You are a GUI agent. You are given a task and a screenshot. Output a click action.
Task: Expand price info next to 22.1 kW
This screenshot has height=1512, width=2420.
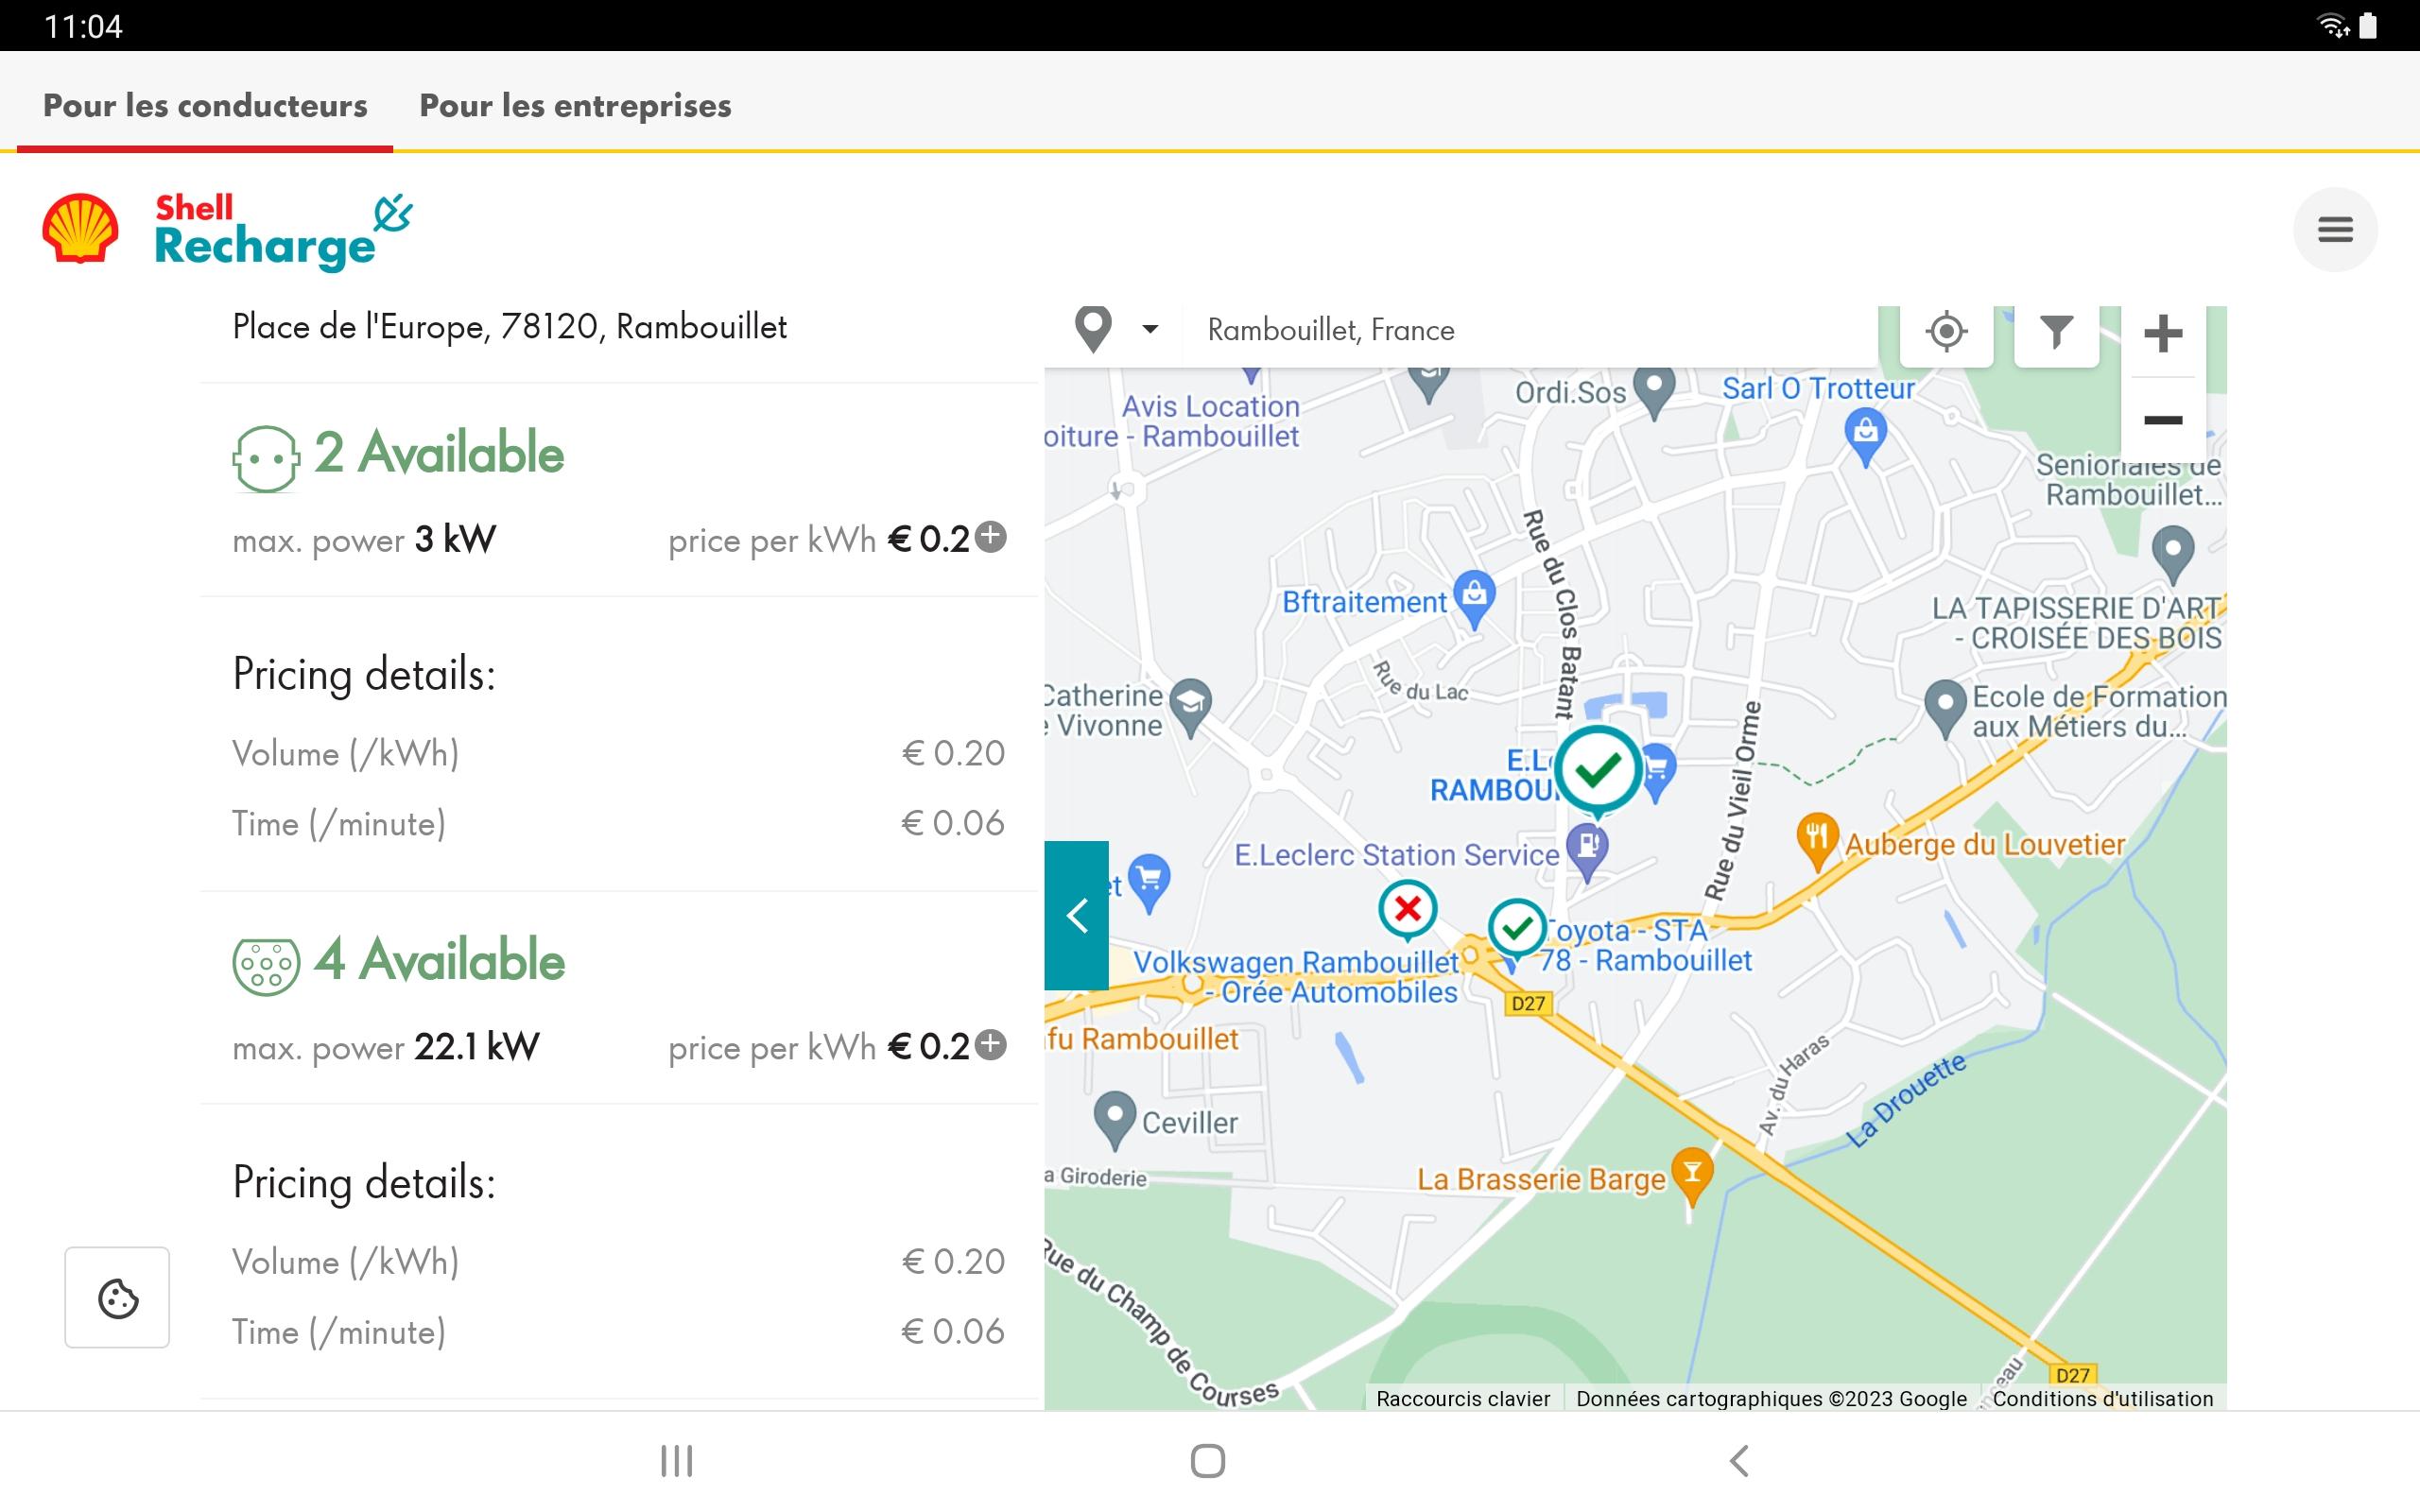pyautogui.click(x=991, y=1045)
